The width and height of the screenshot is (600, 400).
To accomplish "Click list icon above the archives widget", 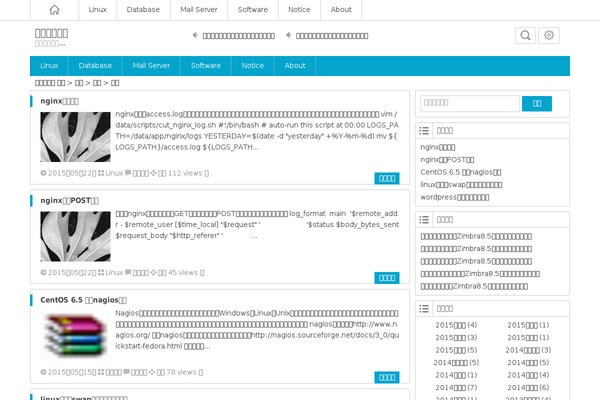I will [x=424, y=309].
